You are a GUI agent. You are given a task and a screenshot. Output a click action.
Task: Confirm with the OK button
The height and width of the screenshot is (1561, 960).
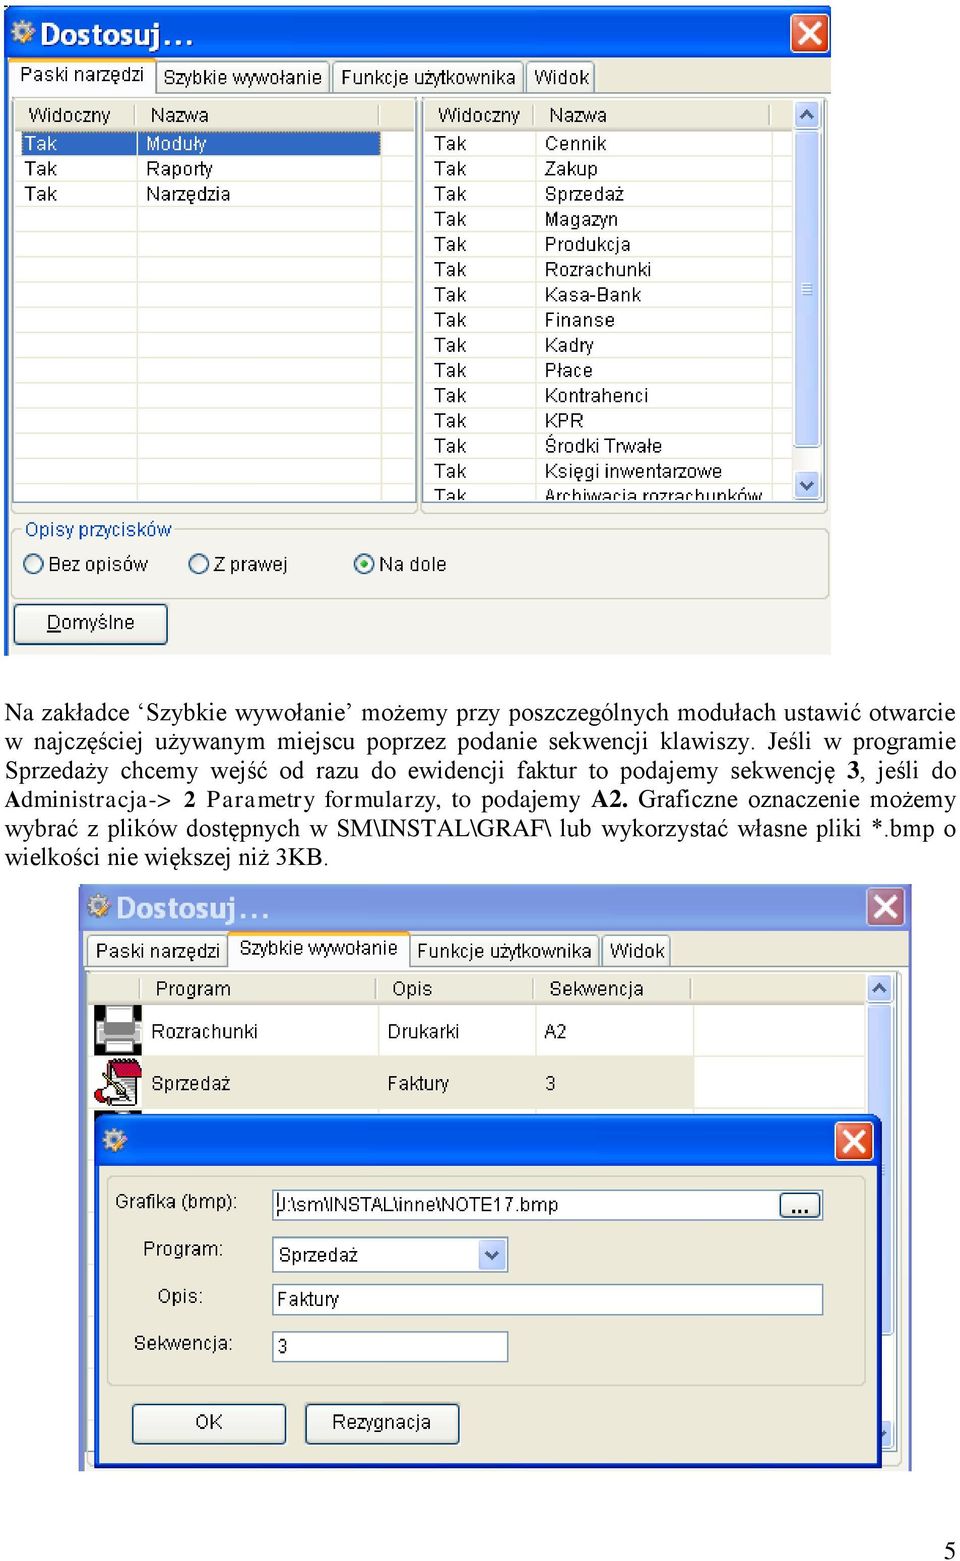(x=209, y=1422)
